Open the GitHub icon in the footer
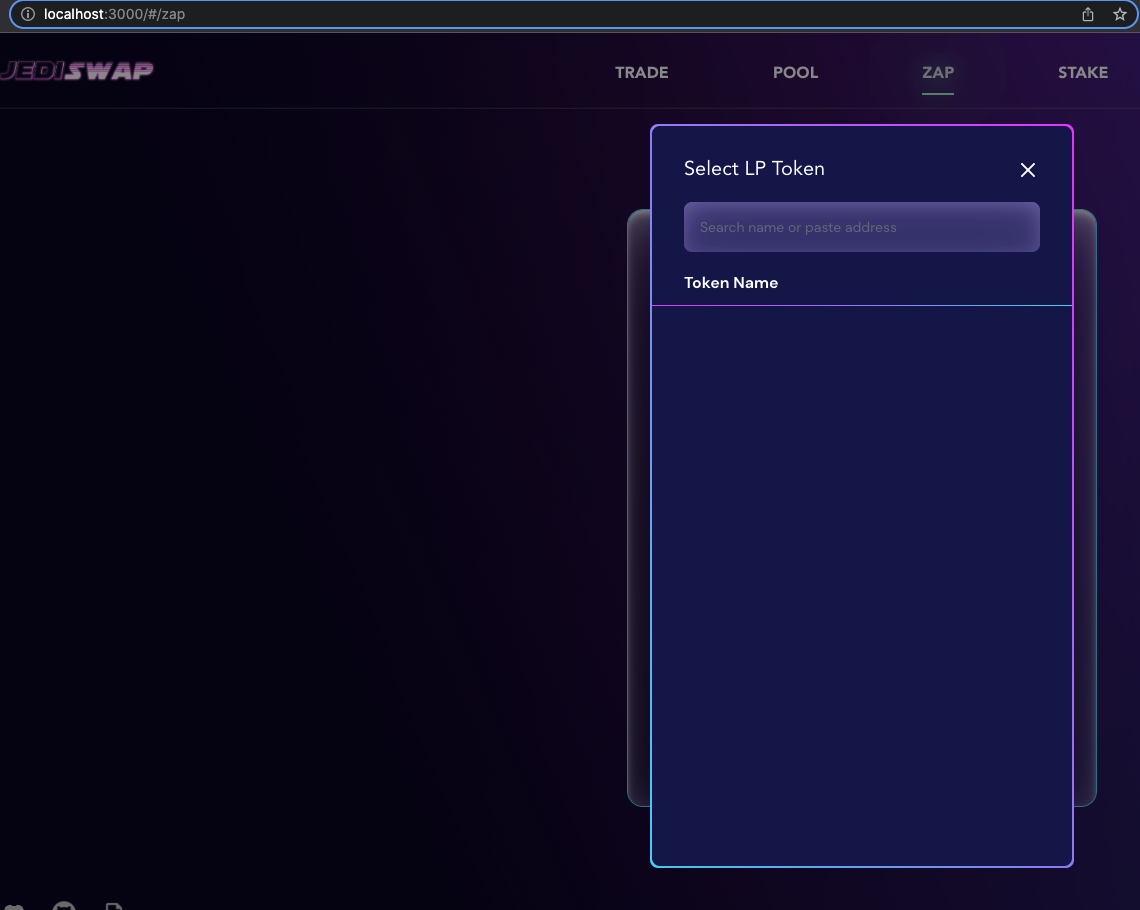 63,906
